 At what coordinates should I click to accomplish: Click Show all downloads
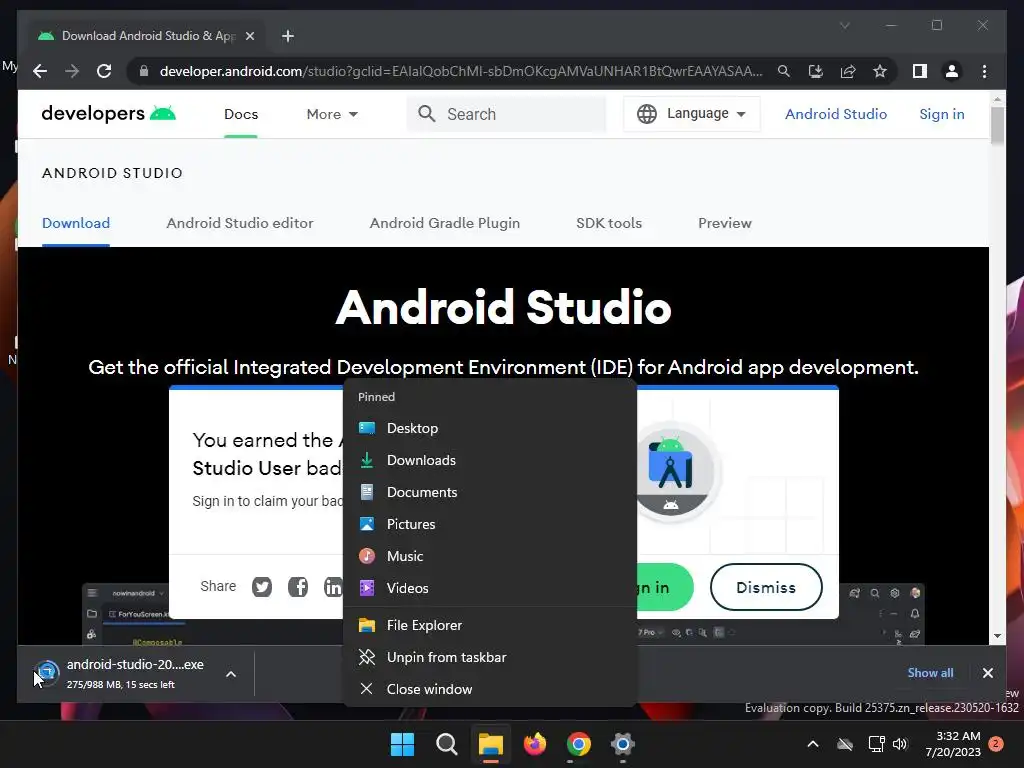(x=930, y=673)
